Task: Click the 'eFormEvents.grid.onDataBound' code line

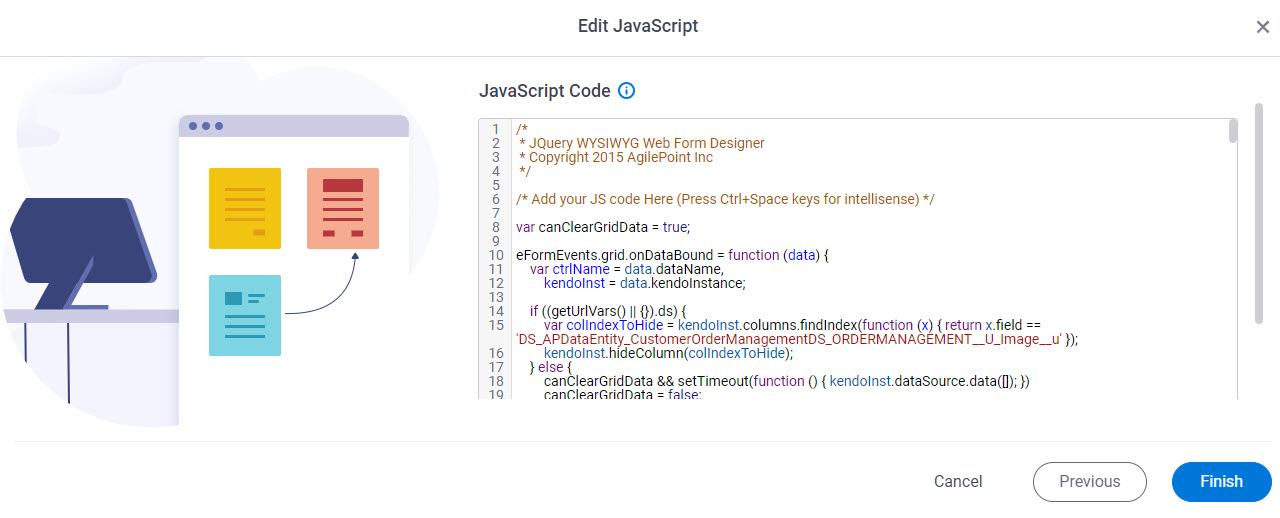Action: (x=672, y=255)
